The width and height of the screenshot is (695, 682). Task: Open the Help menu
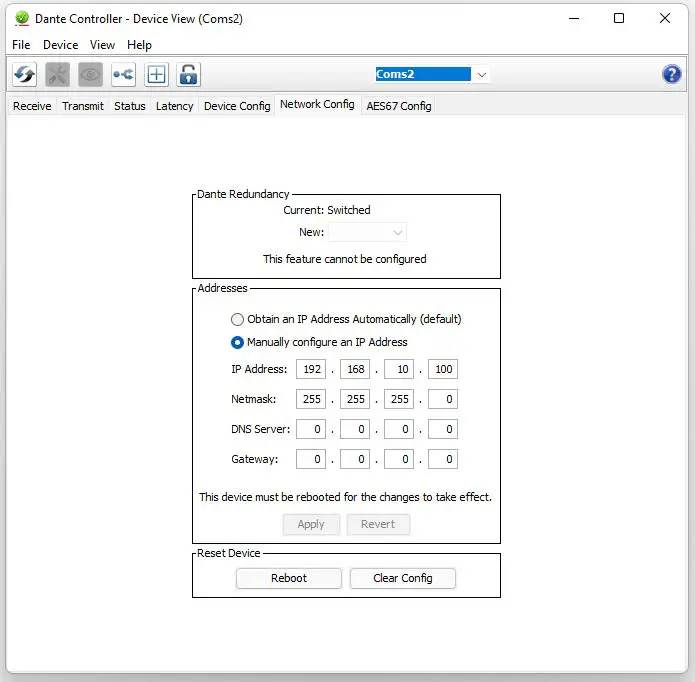click(x=139, y=45)
